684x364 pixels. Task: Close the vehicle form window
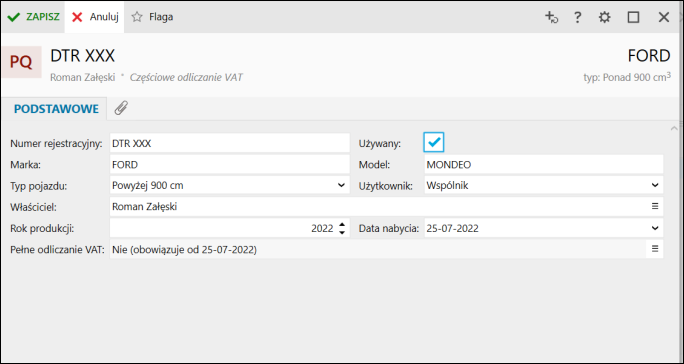(x=663, y=17)
